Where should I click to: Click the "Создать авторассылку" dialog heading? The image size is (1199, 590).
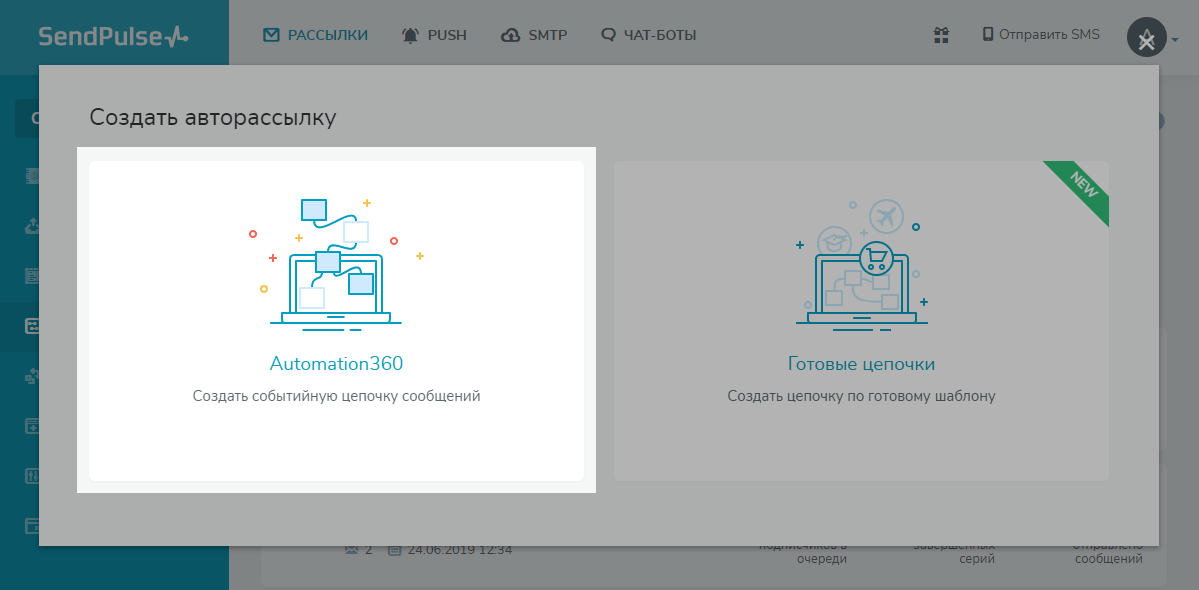point(213,118)
